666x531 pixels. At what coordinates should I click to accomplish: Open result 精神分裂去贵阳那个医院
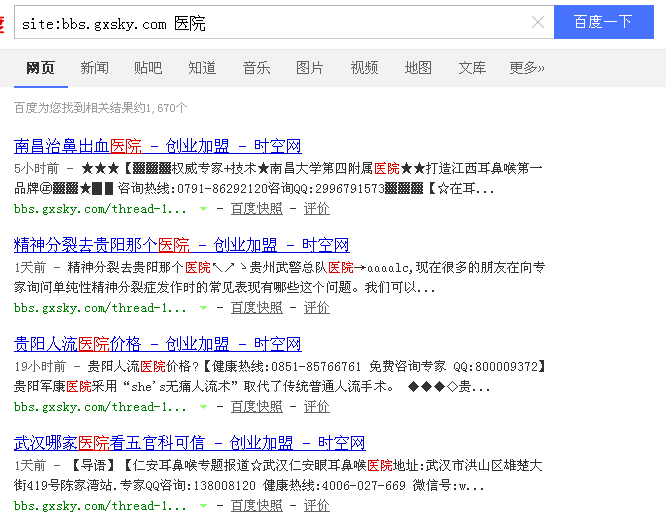click(182, 245)
